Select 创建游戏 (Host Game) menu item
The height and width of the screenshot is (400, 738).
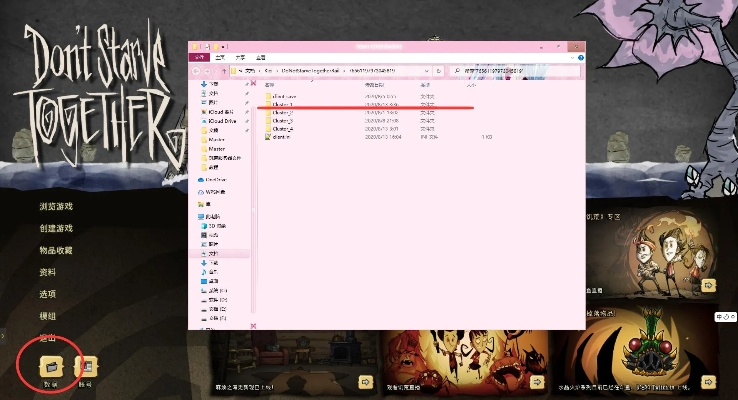[56, 228]
